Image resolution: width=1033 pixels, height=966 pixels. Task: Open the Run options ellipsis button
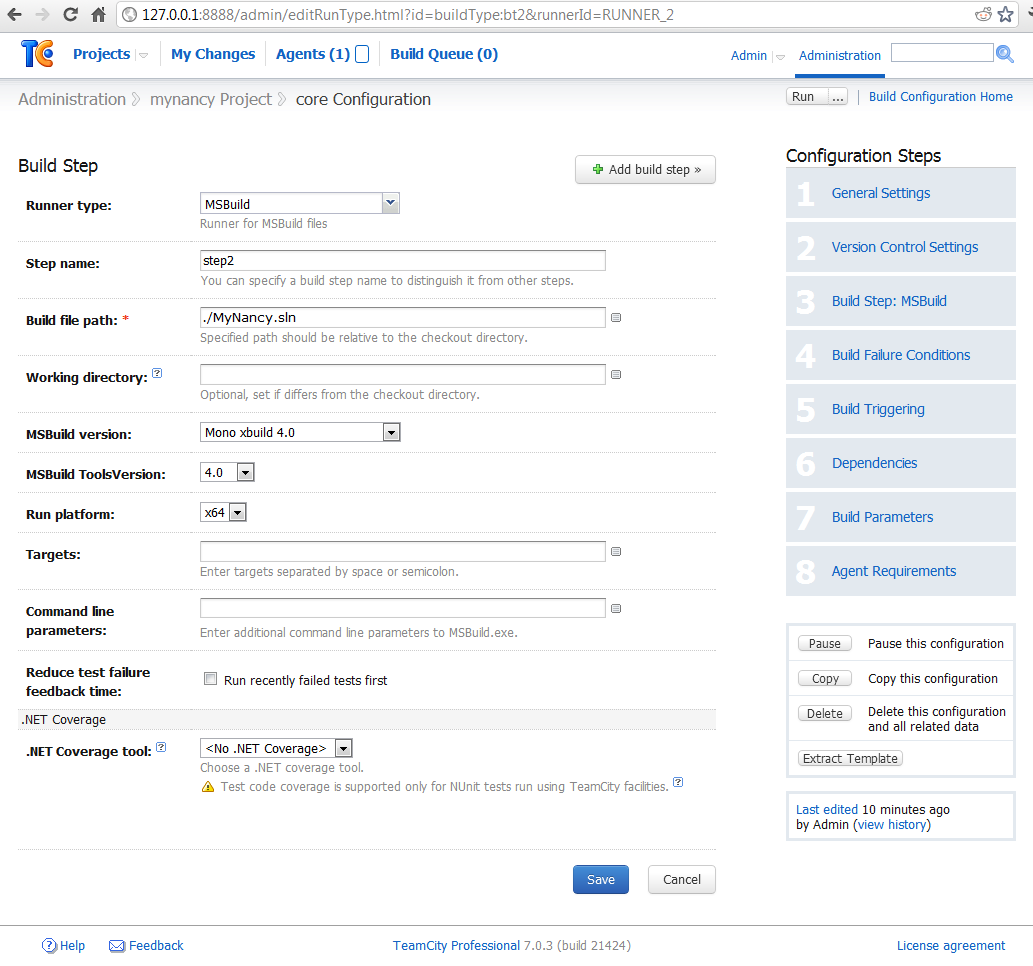coord(837,97)
